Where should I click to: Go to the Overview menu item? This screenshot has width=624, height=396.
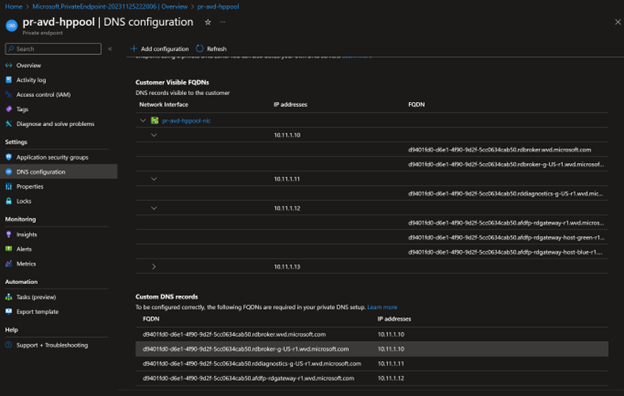click(x=28, y=65)
